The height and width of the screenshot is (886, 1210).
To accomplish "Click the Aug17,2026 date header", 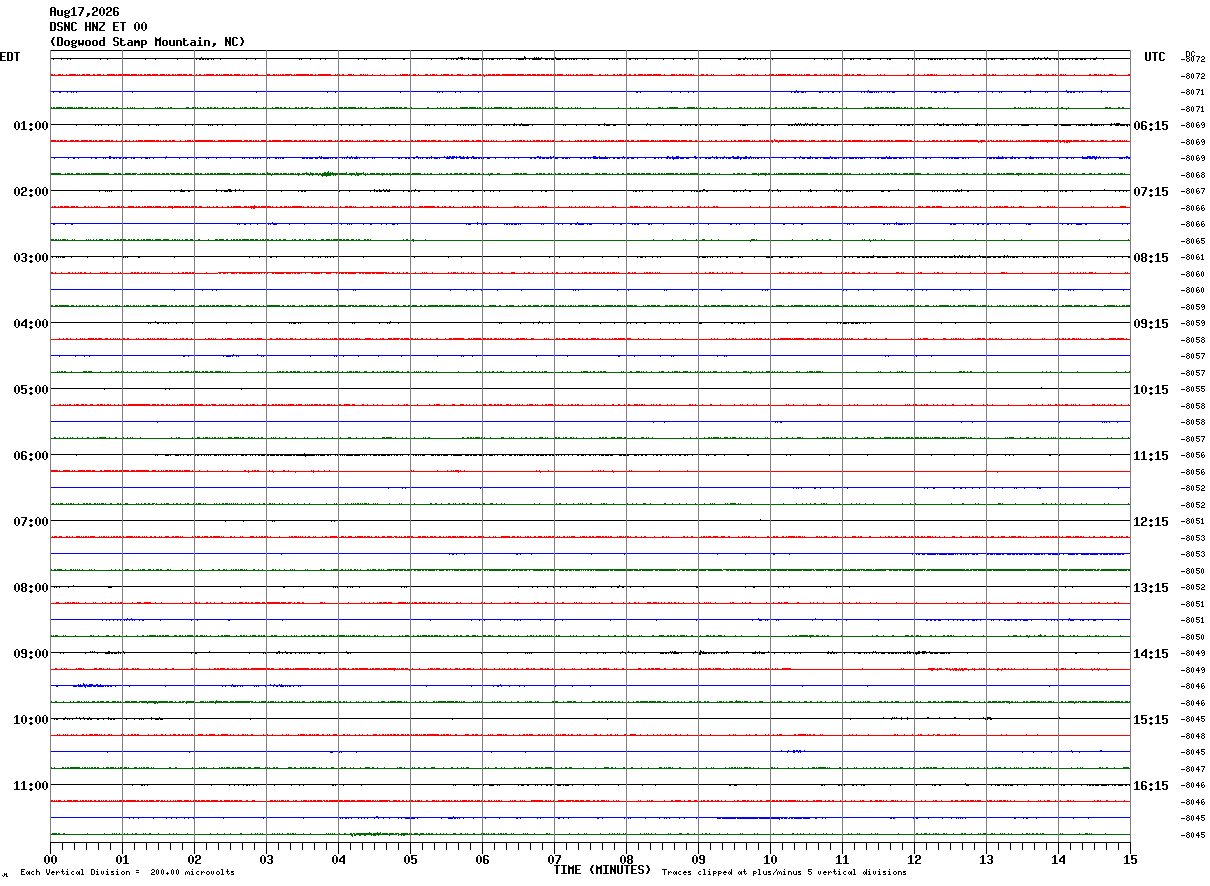I will point(84,12).
